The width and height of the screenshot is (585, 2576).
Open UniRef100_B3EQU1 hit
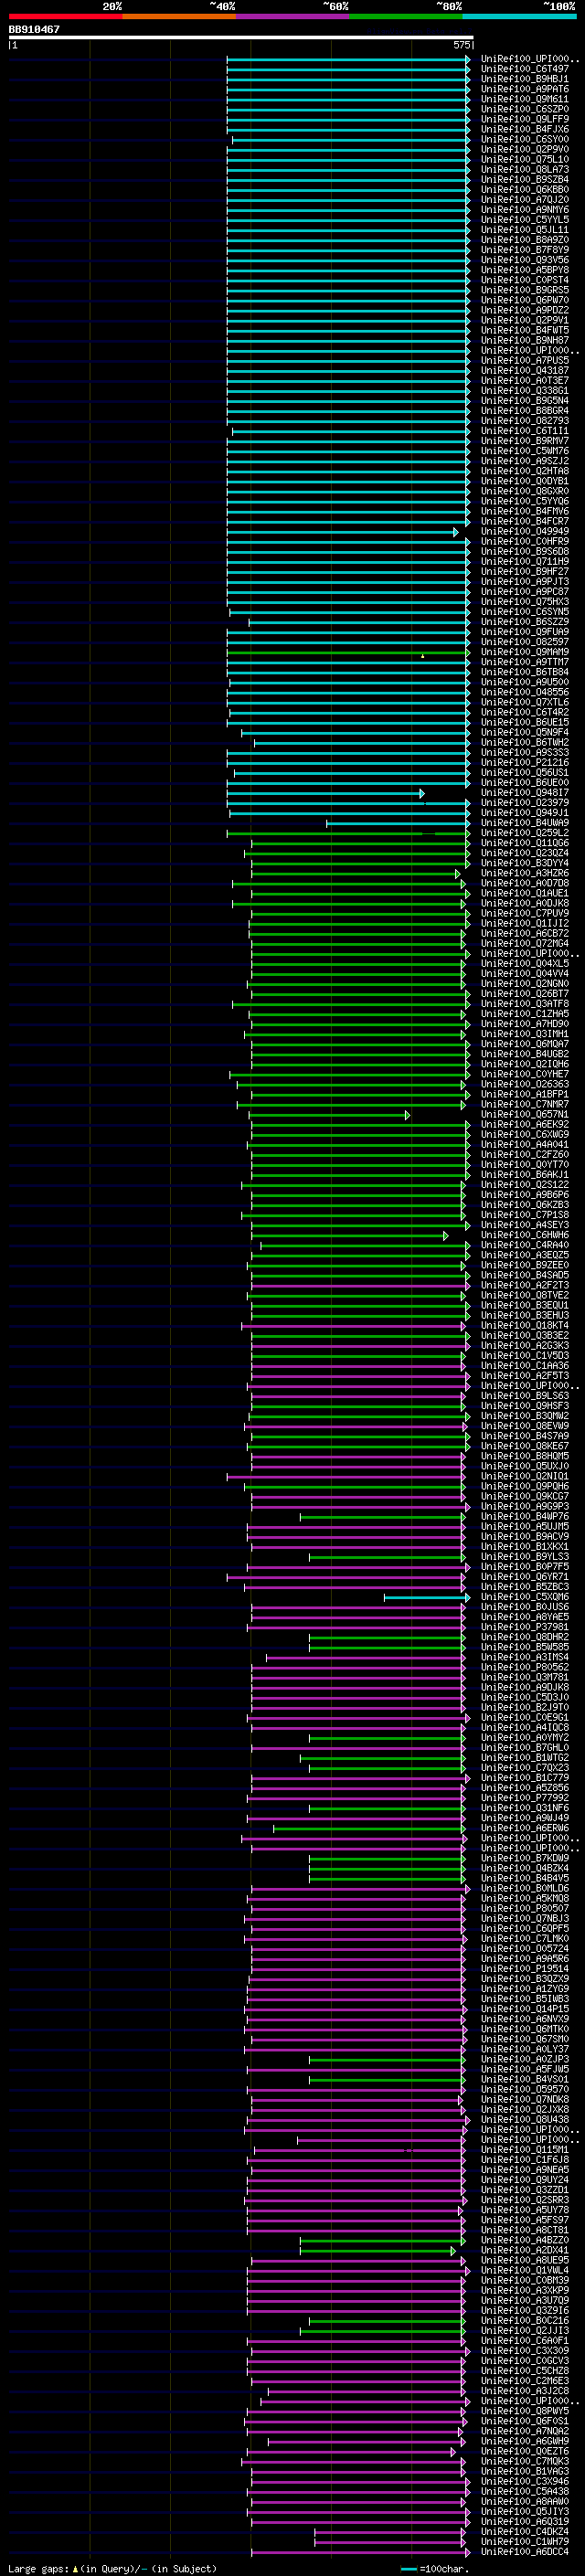pyautogui.click(x=525, y=1305)
